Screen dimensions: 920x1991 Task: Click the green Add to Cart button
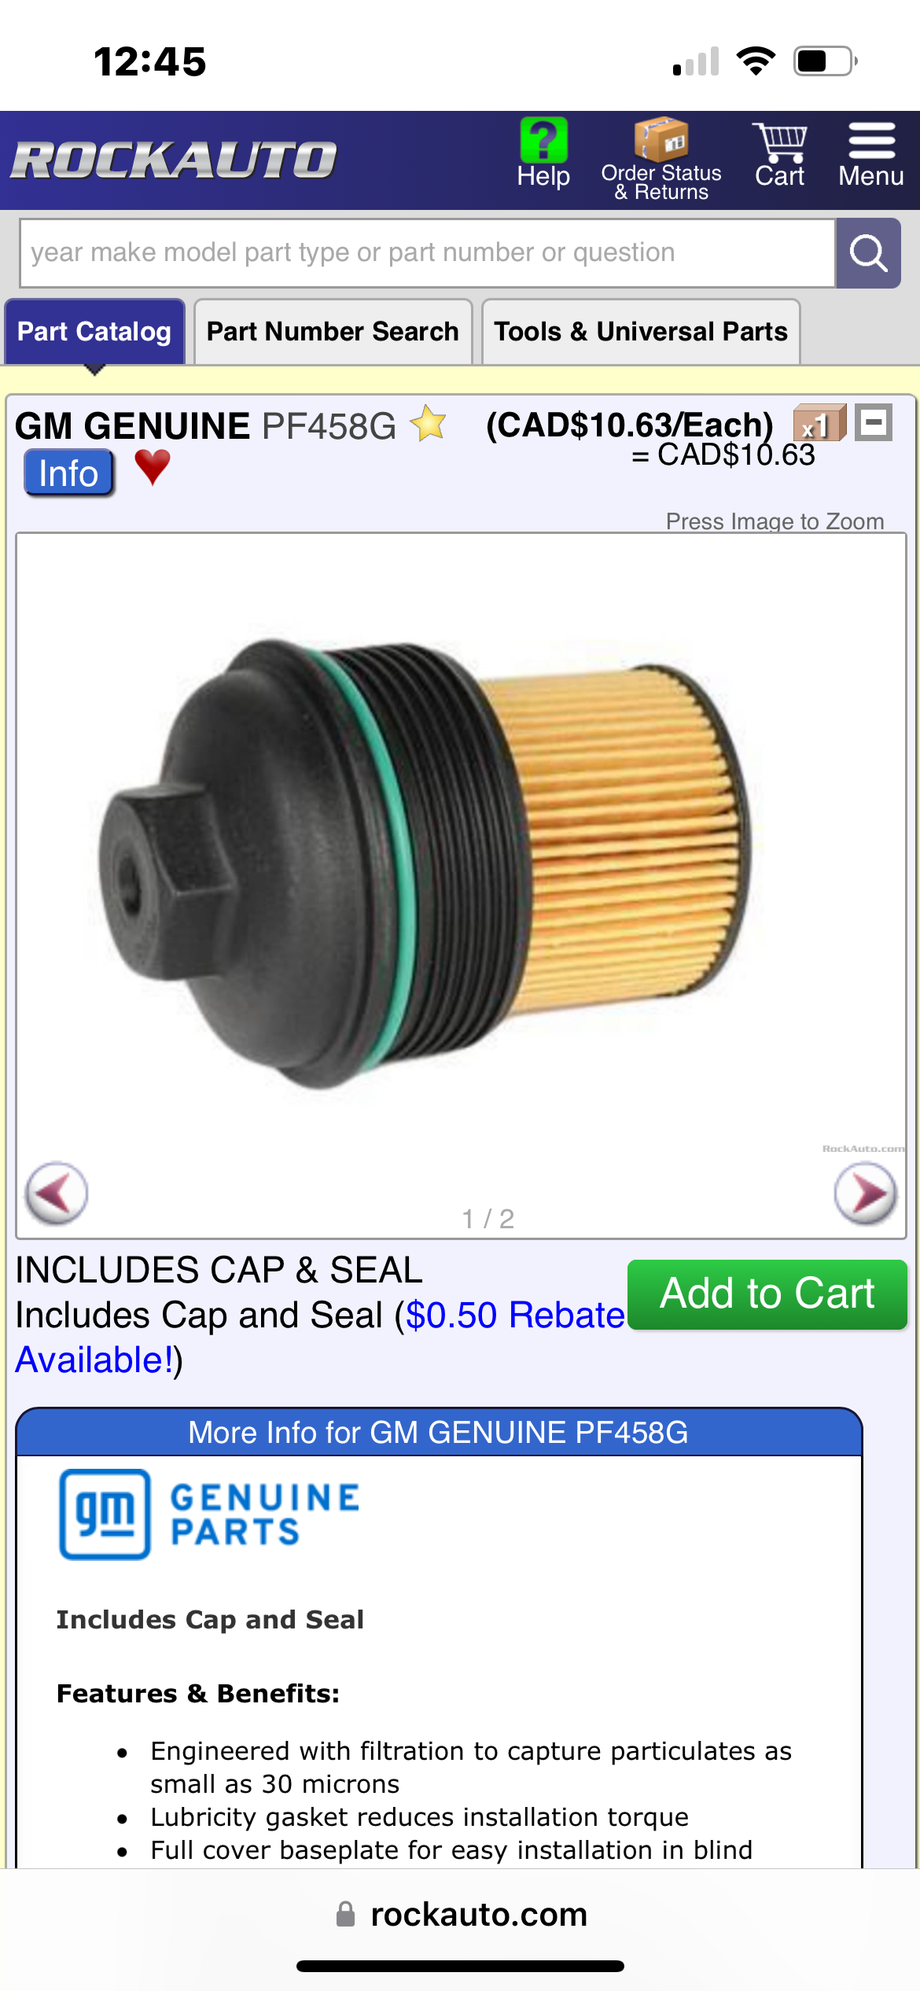click(x=767, y=1294)
